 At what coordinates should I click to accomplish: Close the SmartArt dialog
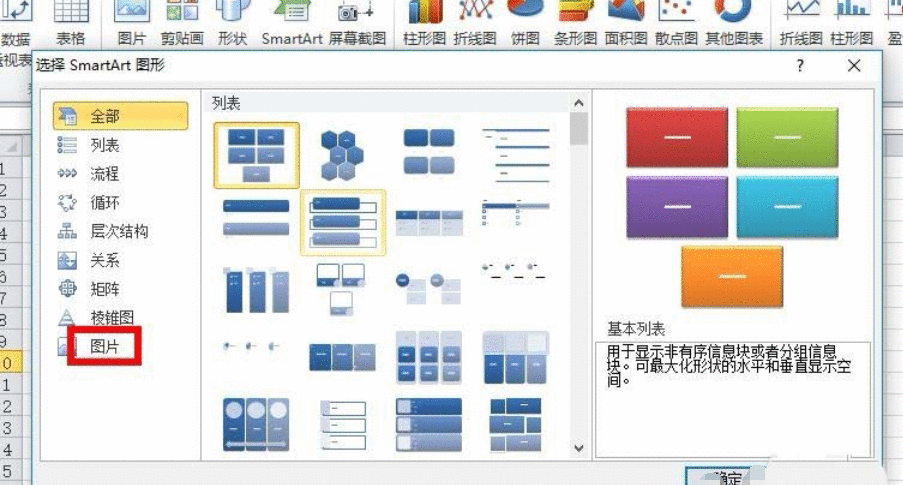pos(854,66)
